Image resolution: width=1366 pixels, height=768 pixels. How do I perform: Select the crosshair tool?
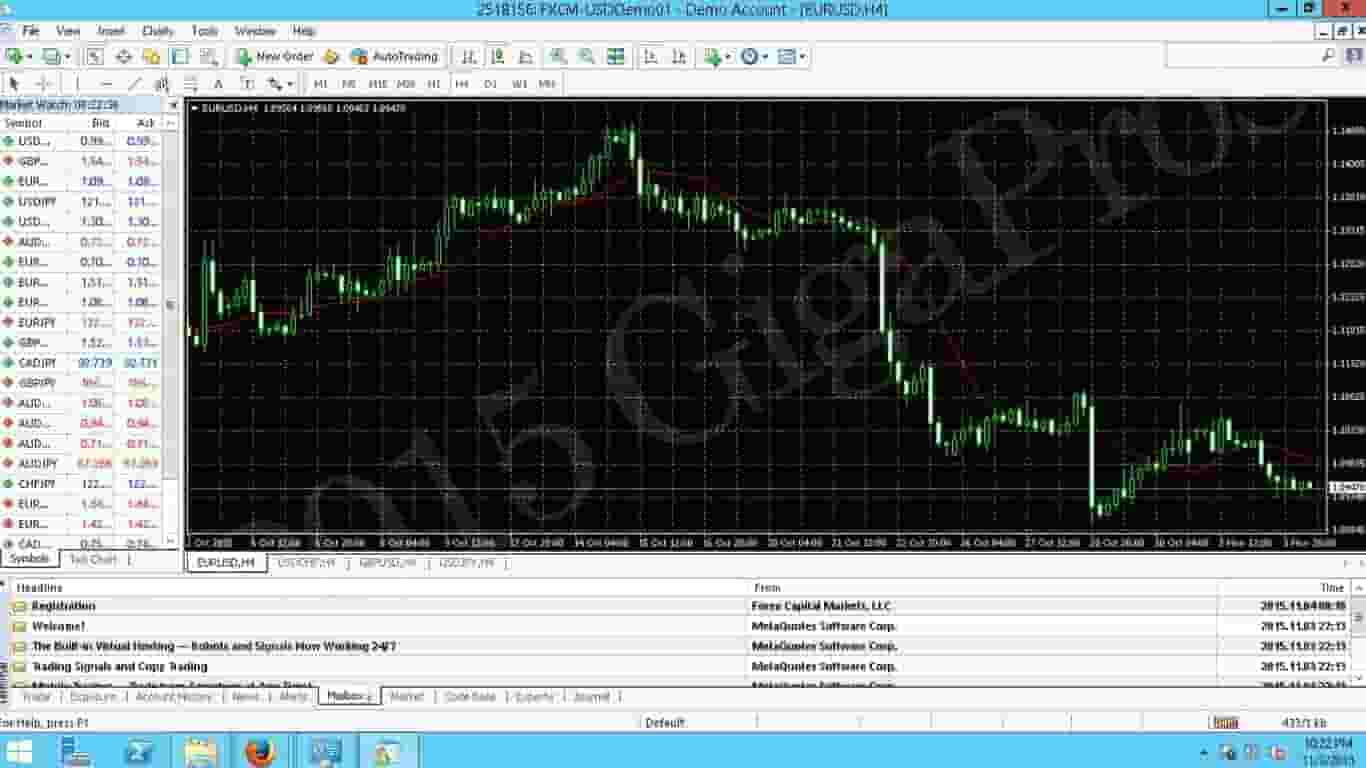43,84
